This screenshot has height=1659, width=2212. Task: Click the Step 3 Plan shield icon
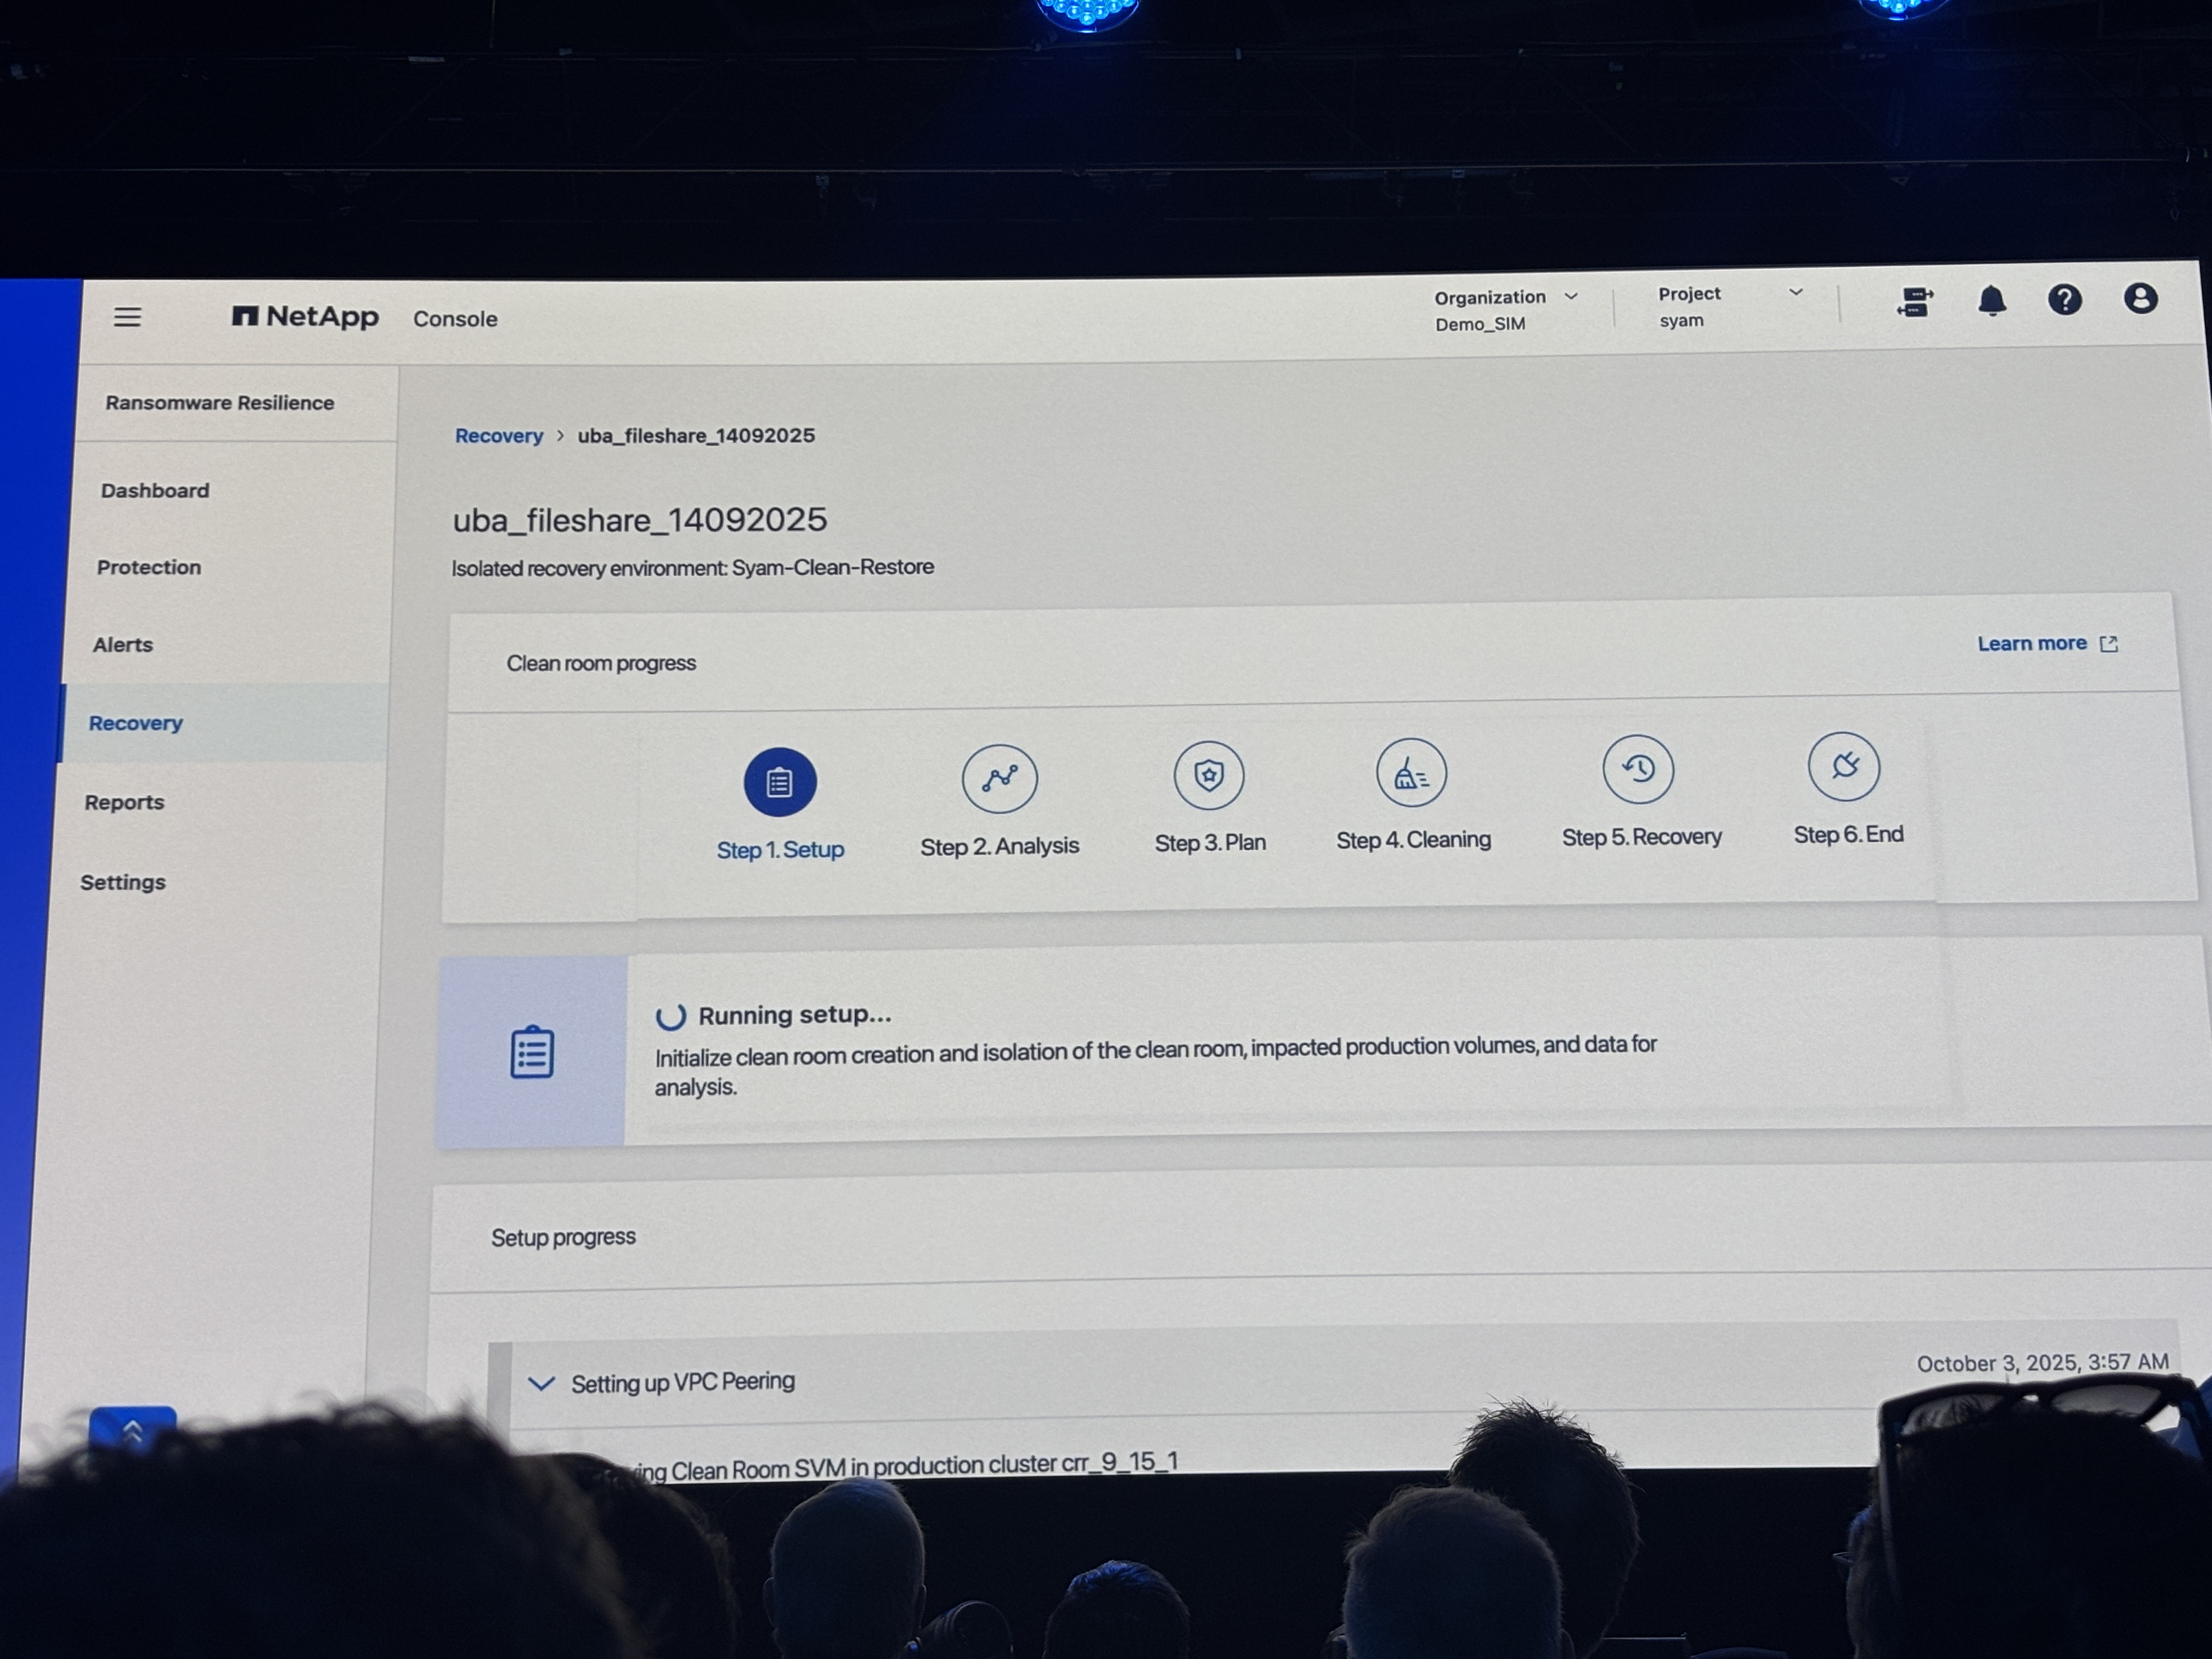coord(1209,775)
